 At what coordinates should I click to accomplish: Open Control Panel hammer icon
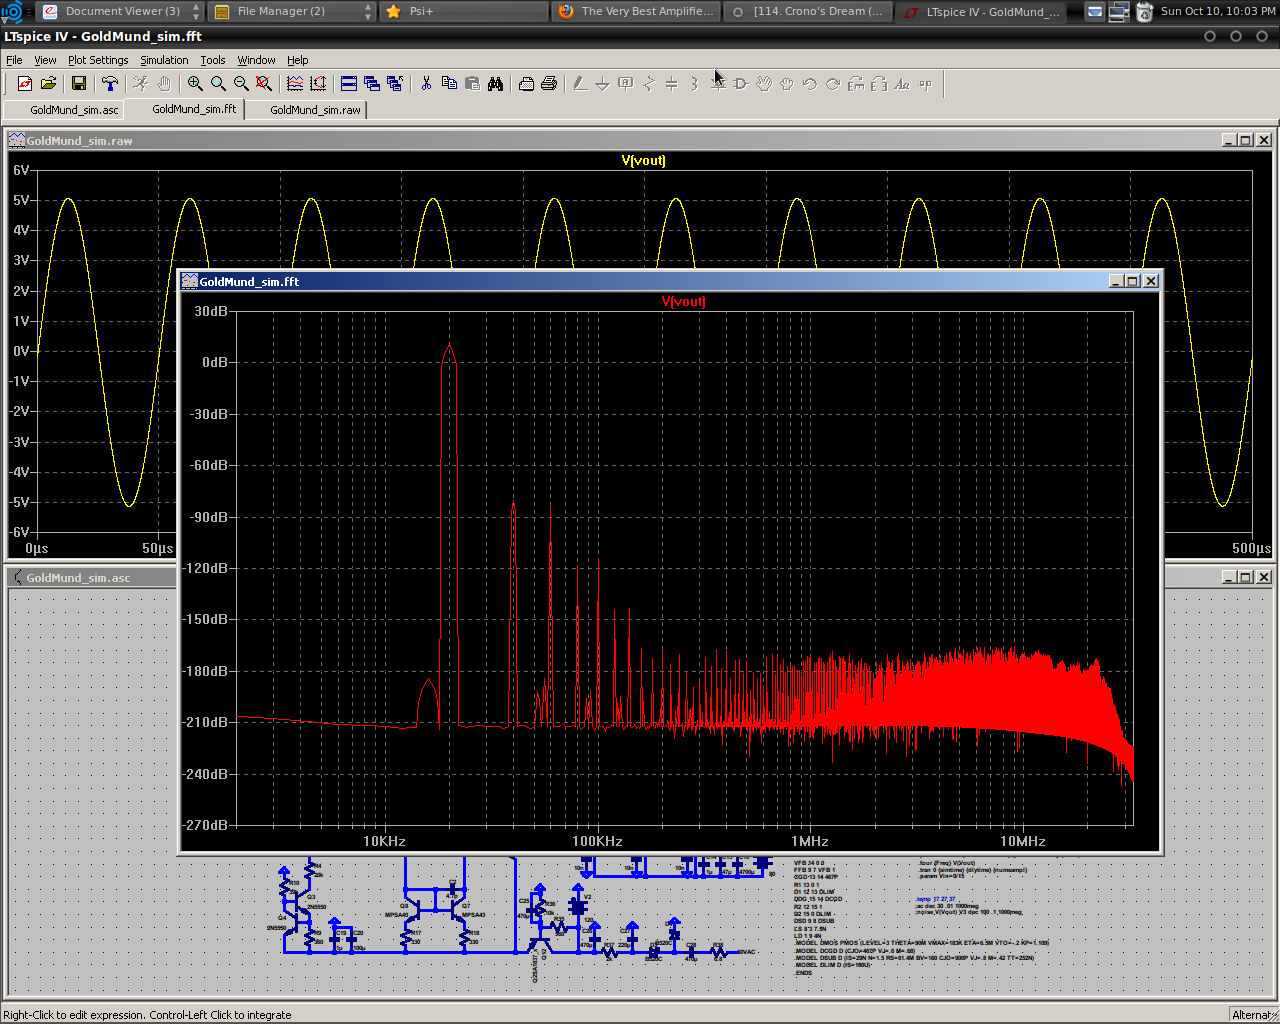point(110,84)
